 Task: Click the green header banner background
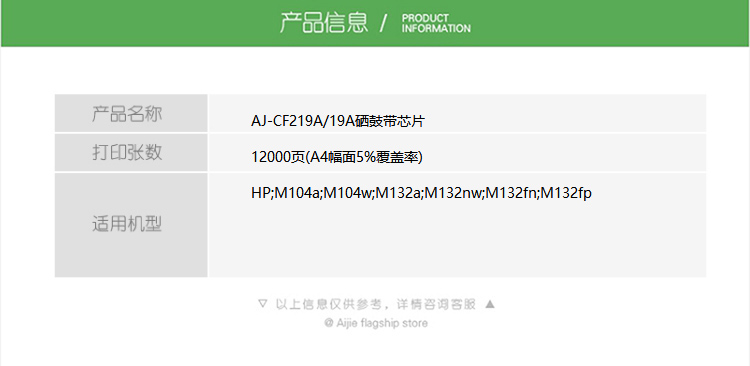pos(143,23)
